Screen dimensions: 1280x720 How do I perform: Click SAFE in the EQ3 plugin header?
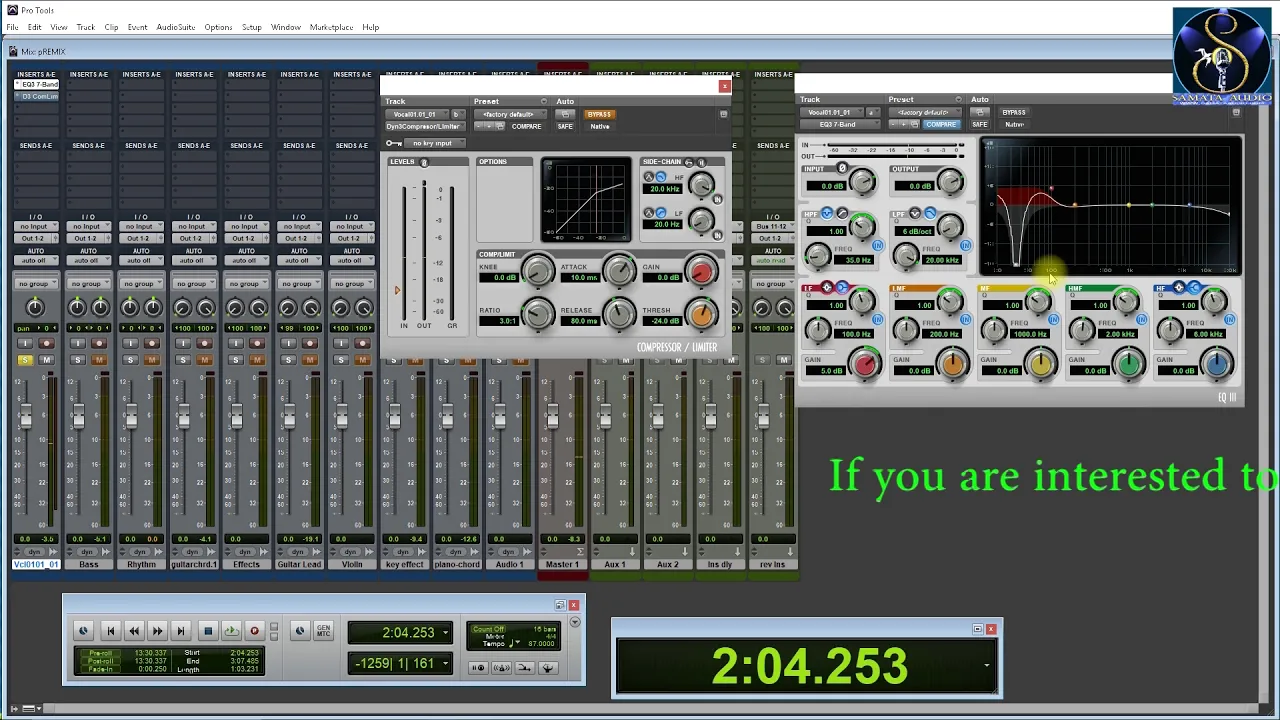click(x=980, y=124)
